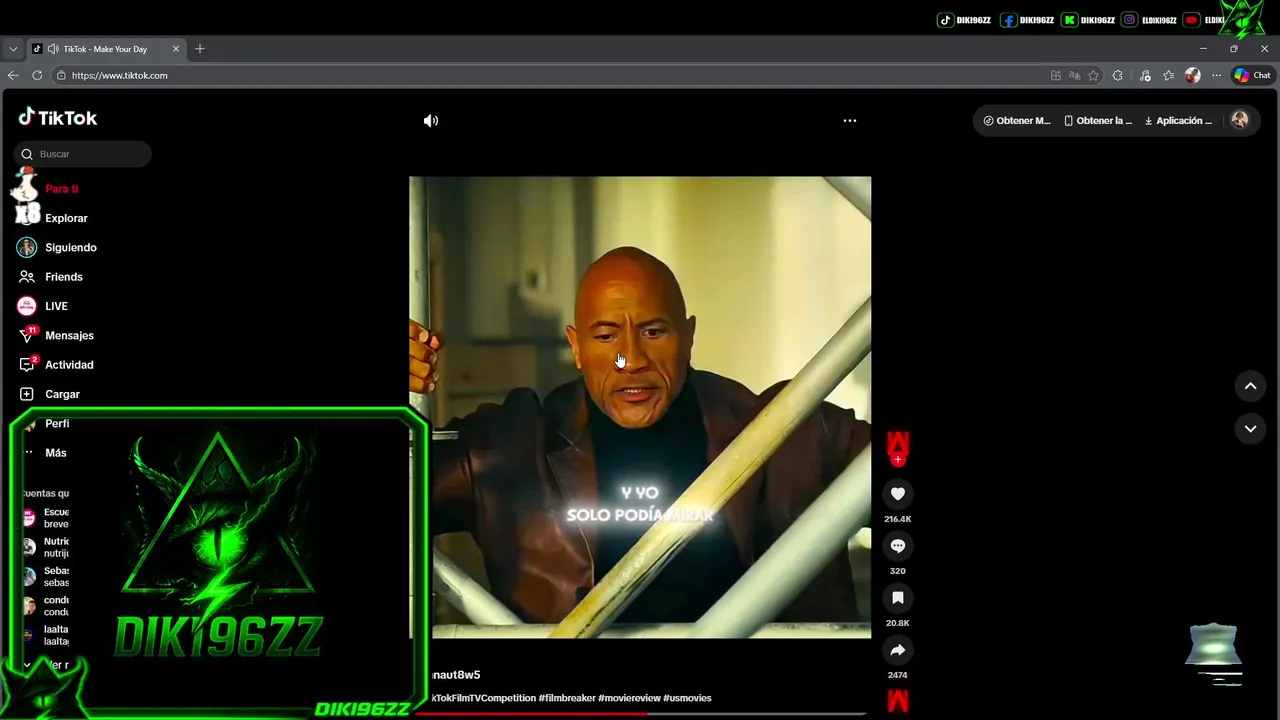
Task: Expand the Ver más accounts chevron
Action: pos(28,665)
